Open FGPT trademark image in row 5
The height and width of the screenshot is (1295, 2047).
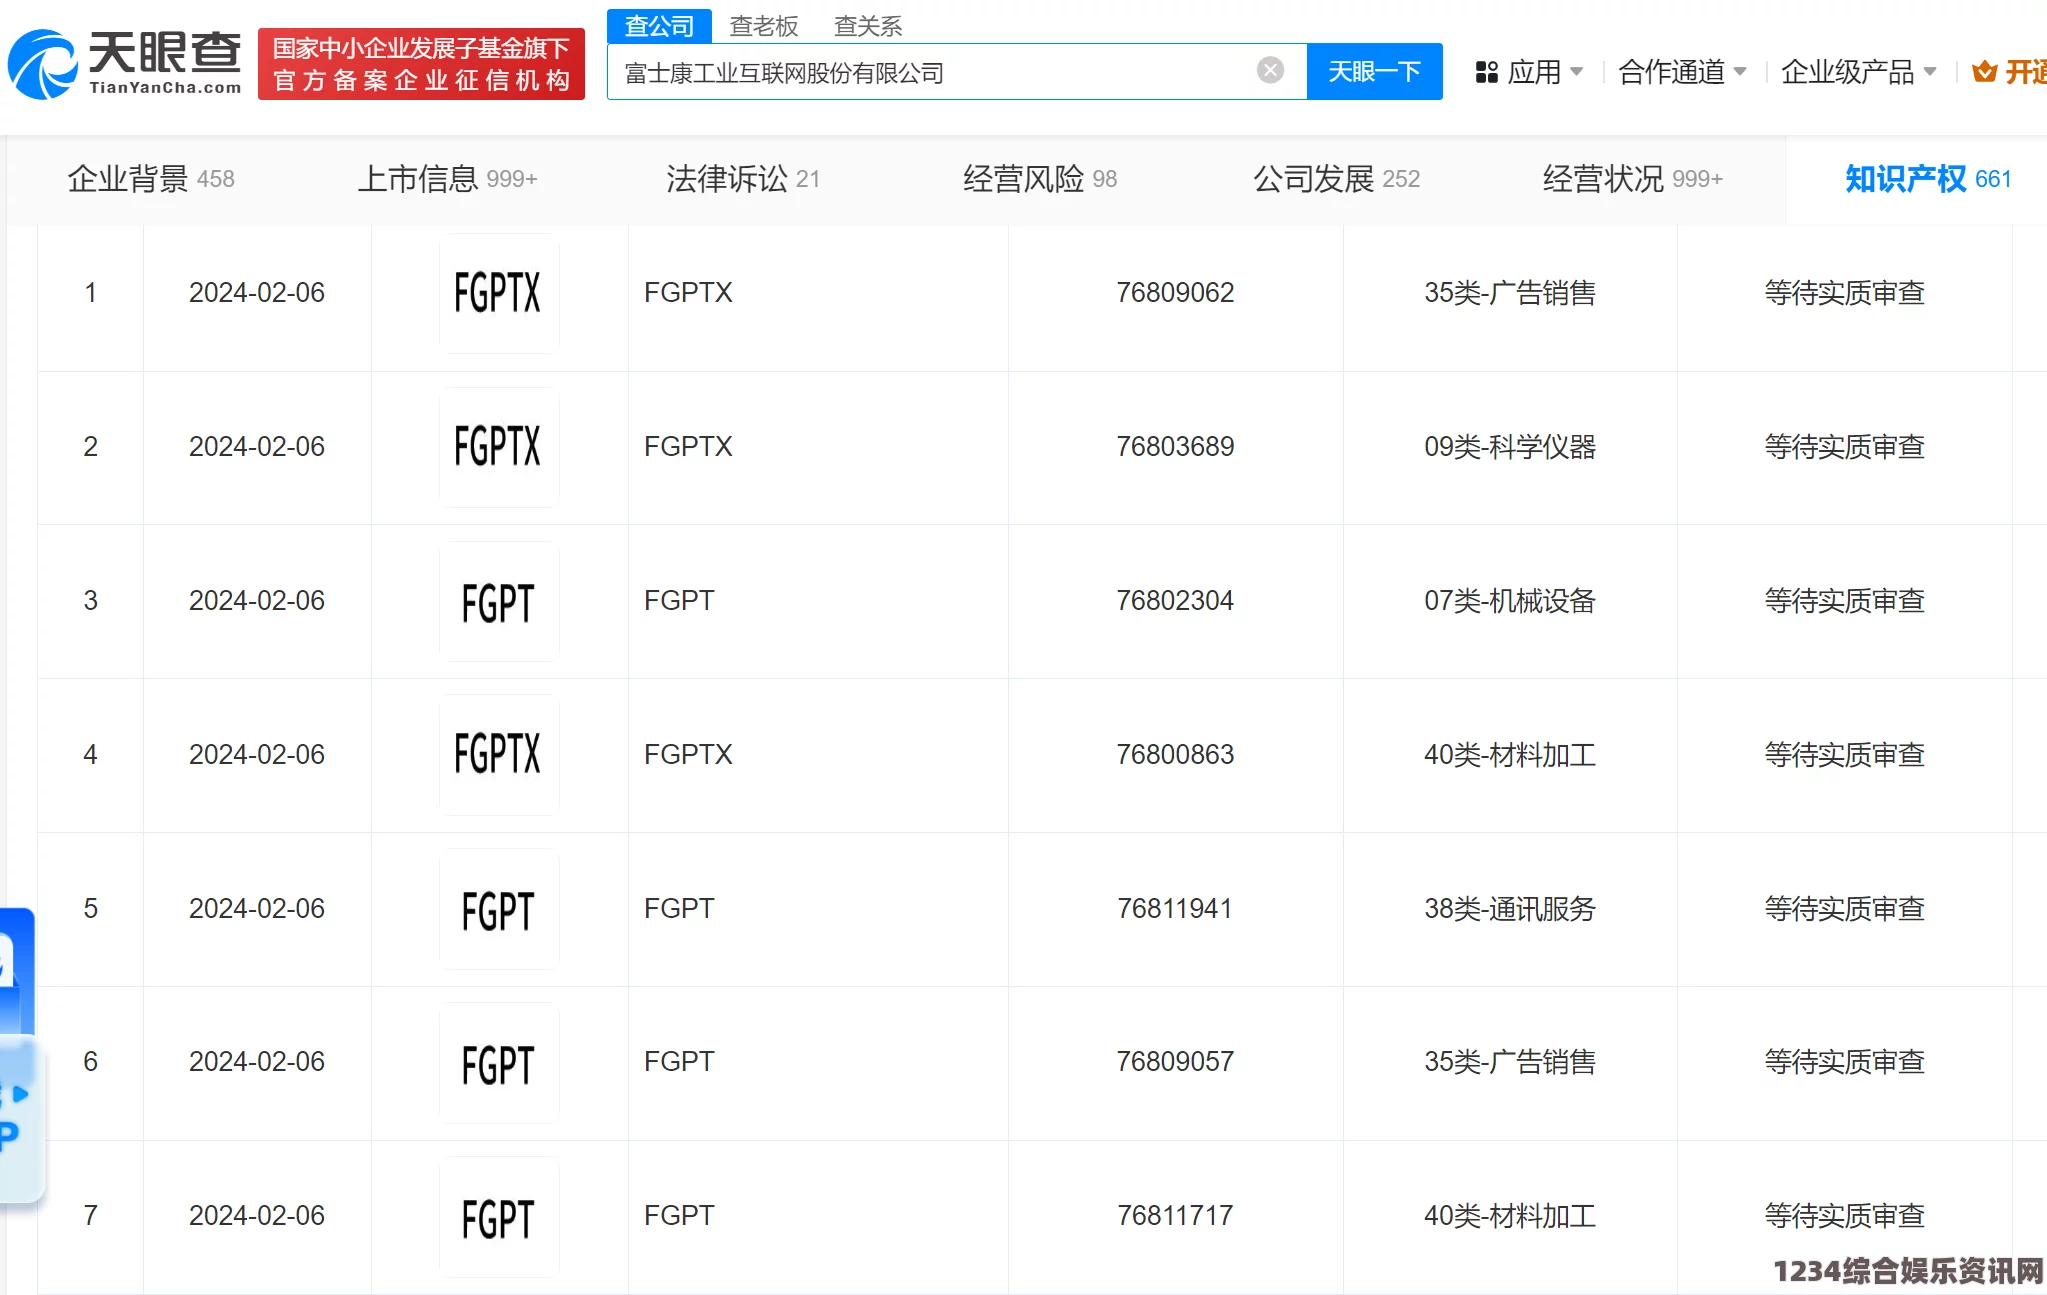click(498, 909)
